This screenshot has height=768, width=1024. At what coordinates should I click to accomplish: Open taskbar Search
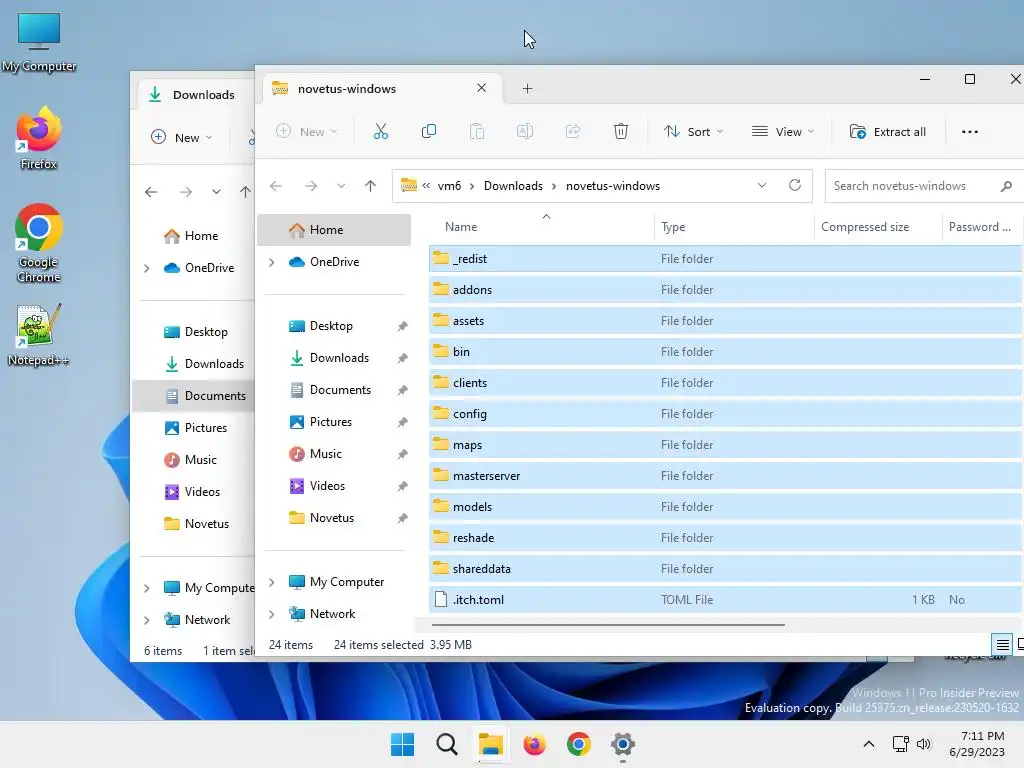[x=447, y=744]
